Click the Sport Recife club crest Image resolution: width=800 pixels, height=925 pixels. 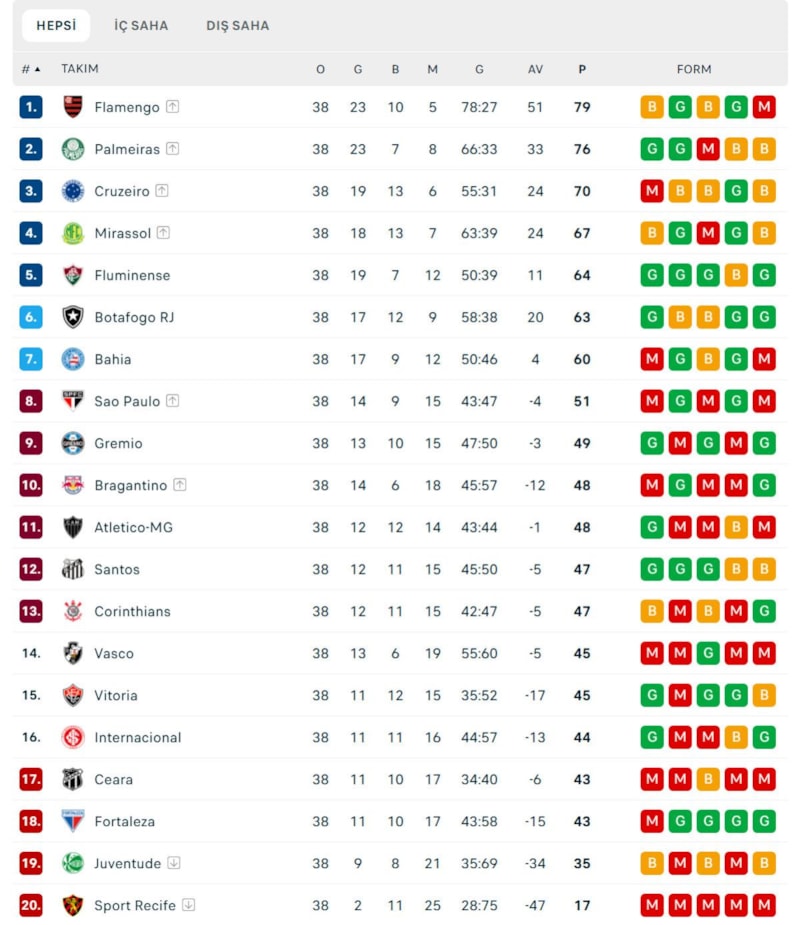pos(73,905)
